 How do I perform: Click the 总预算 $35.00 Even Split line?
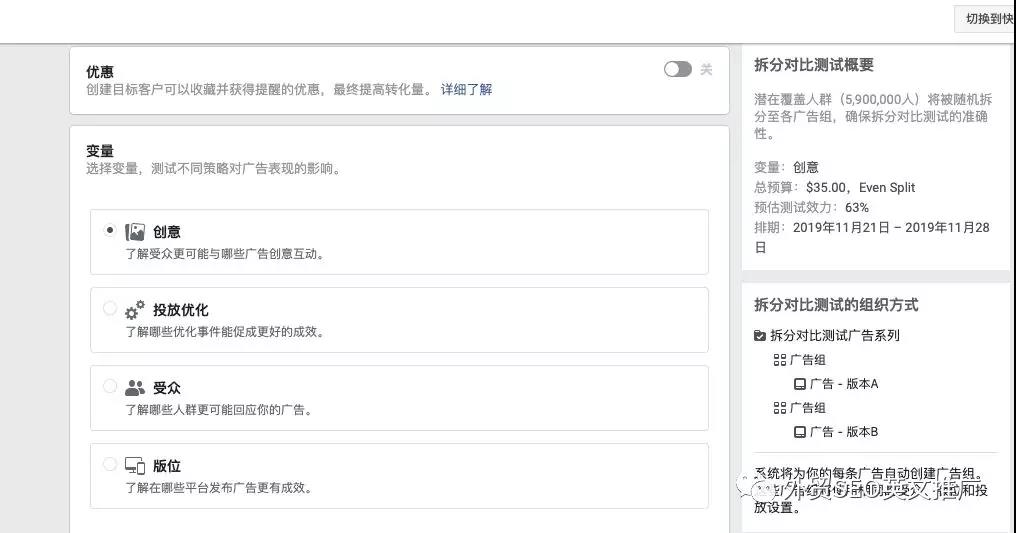click(835, 188)
